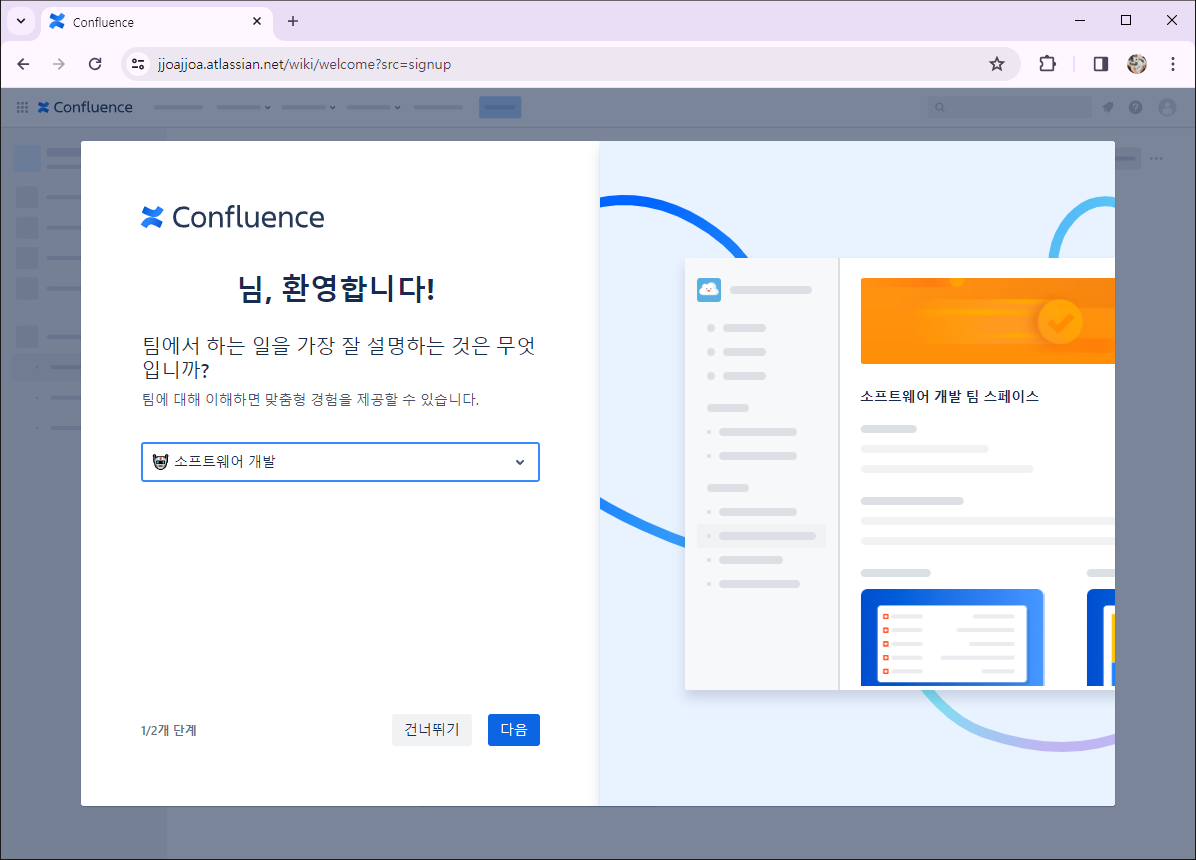Open the Chrome profile avatar
Viewport: 1196px width, 860px height.
pyautogui.click(x=1137, y=64)
